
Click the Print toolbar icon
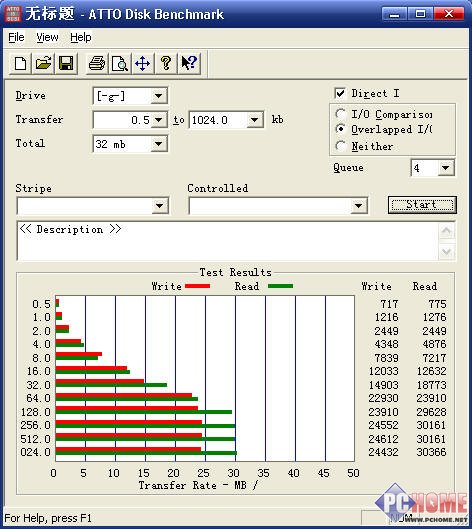[x=97, y=63]
